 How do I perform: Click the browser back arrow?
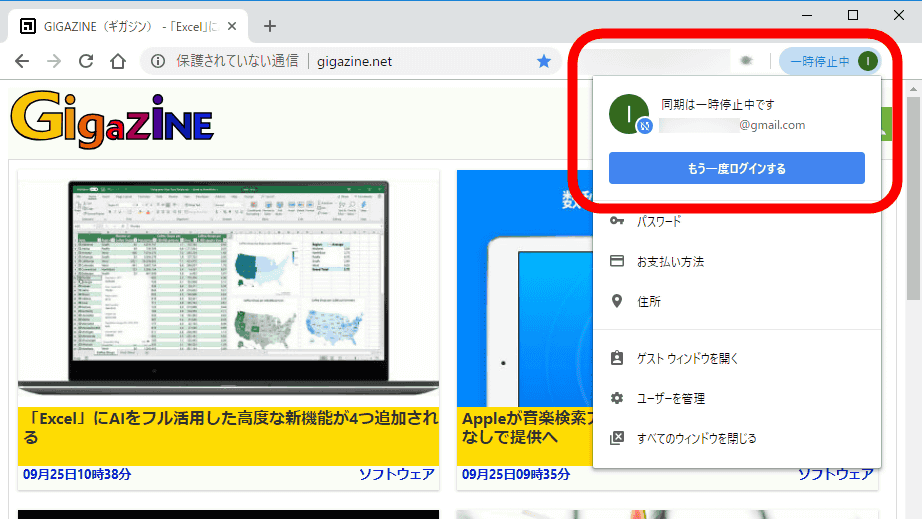[x=22, y=62]
